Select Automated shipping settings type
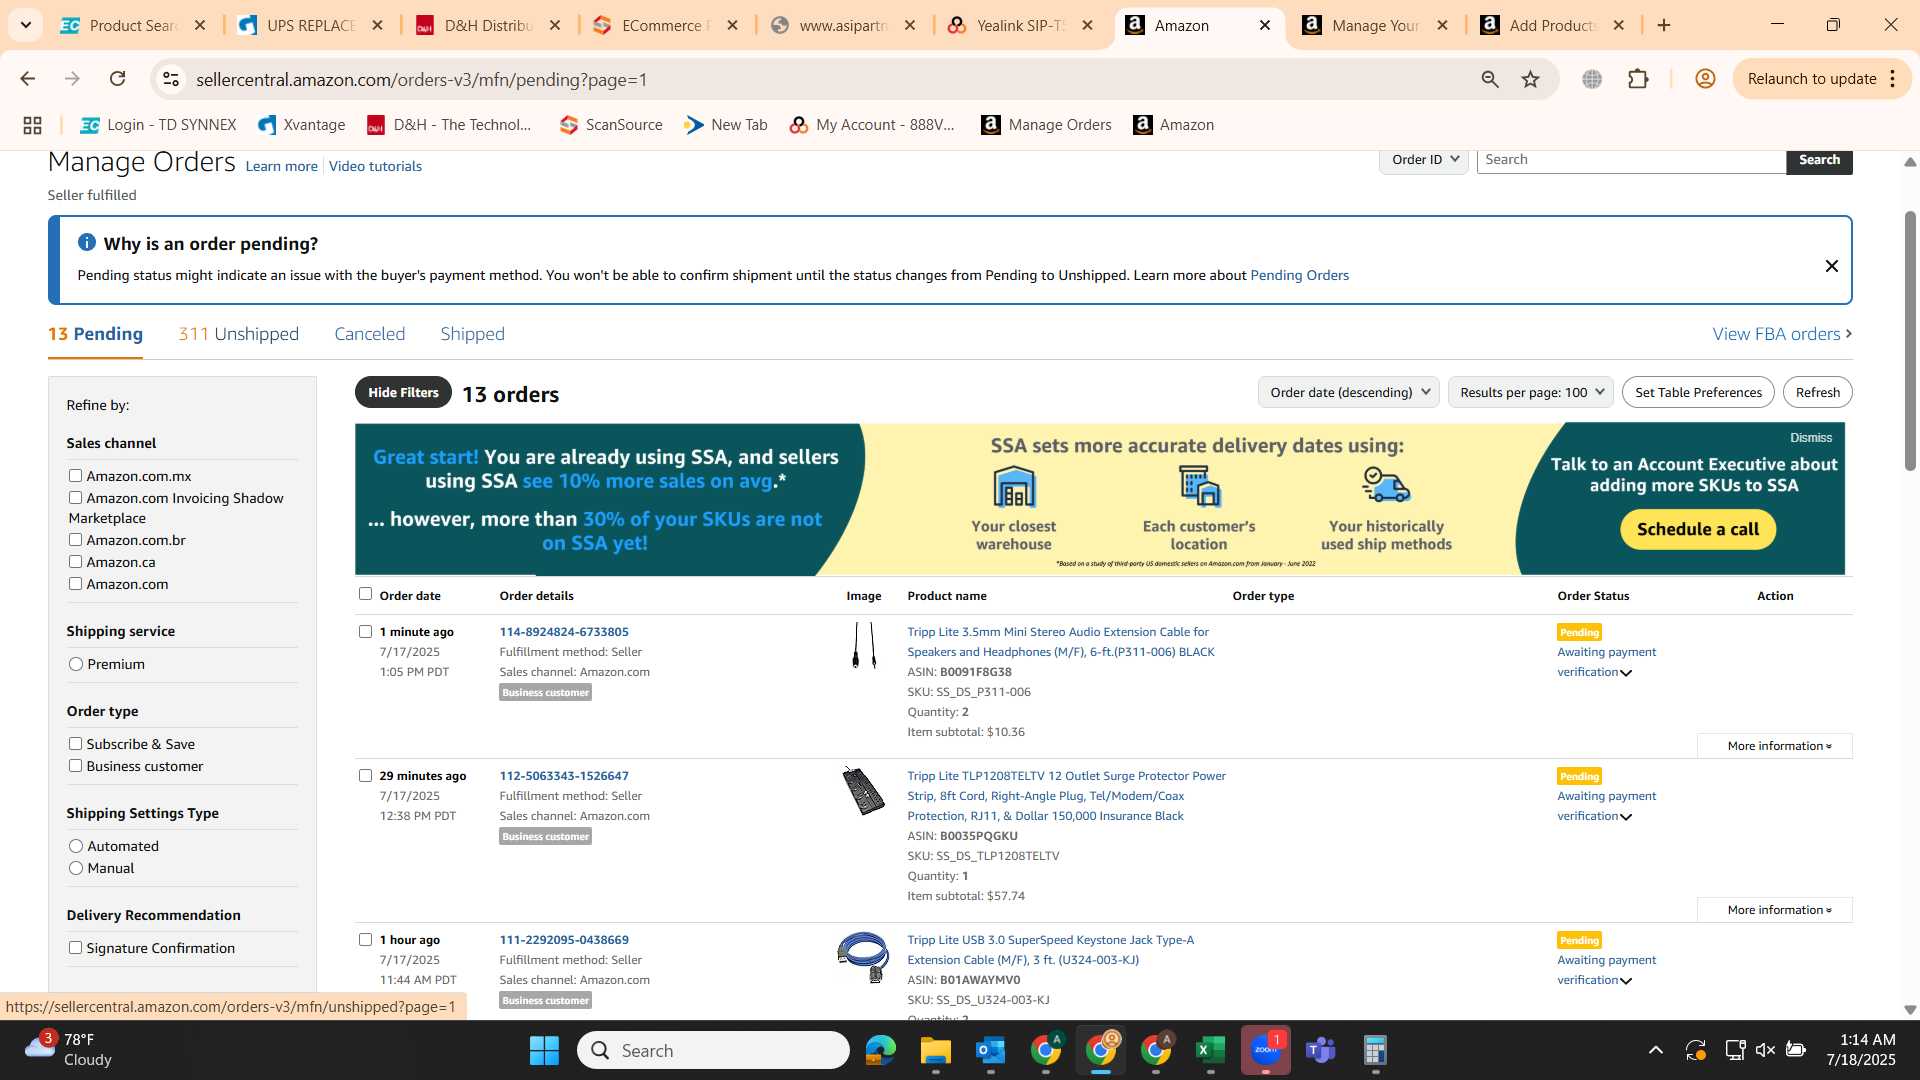The width and height of the screenshot is (1920, 1080). click(76, 846)
